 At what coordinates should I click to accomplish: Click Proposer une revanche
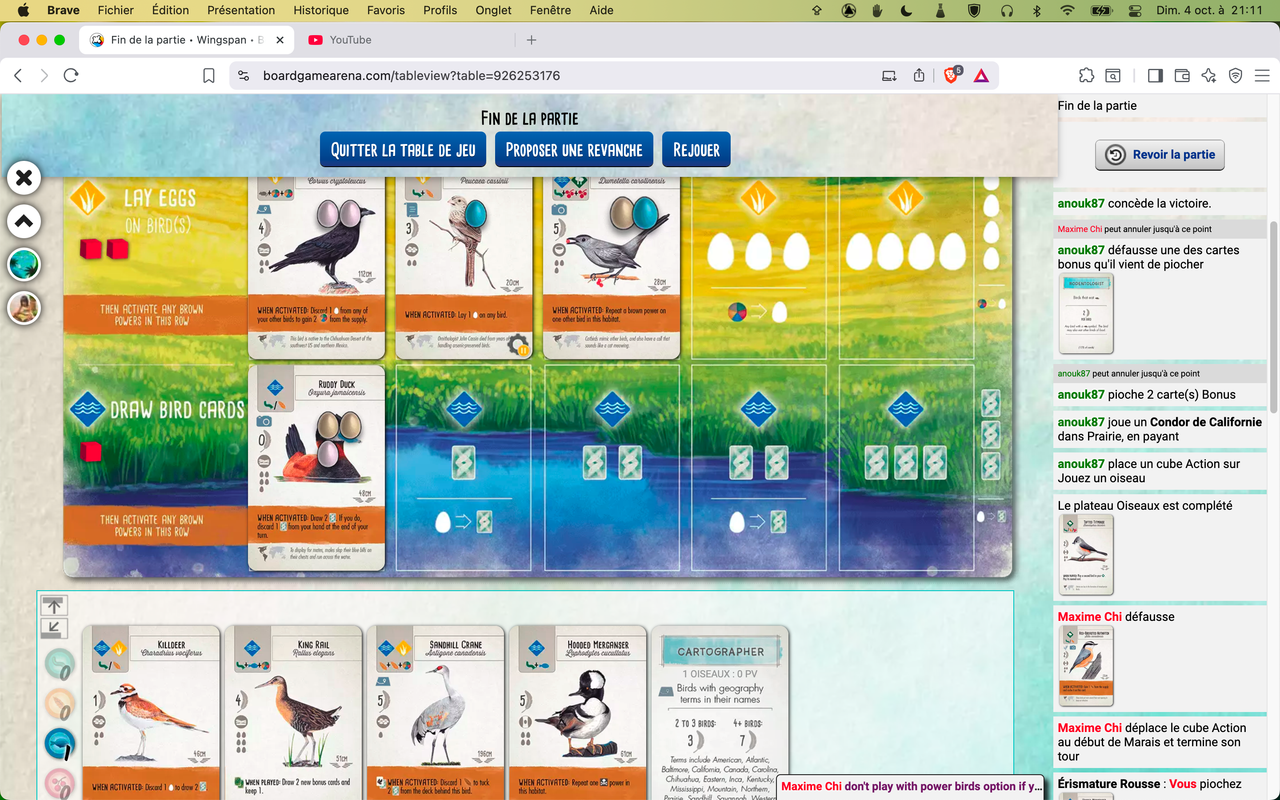pyautogui.click(x=574, y=150)
